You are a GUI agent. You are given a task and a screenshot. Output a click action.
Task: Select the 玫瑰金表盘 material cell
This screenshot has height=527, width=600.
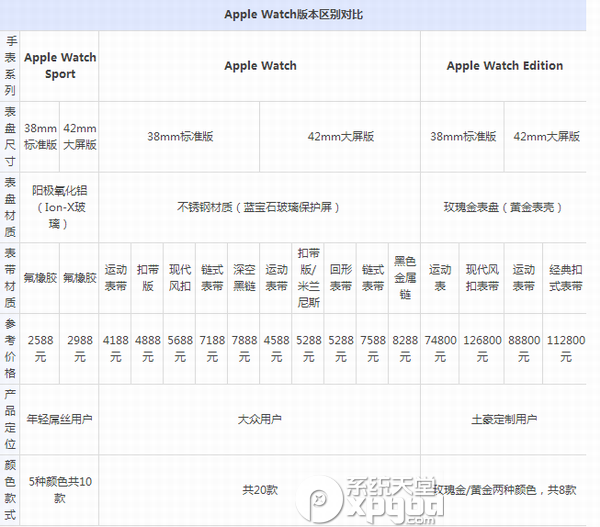504,207
